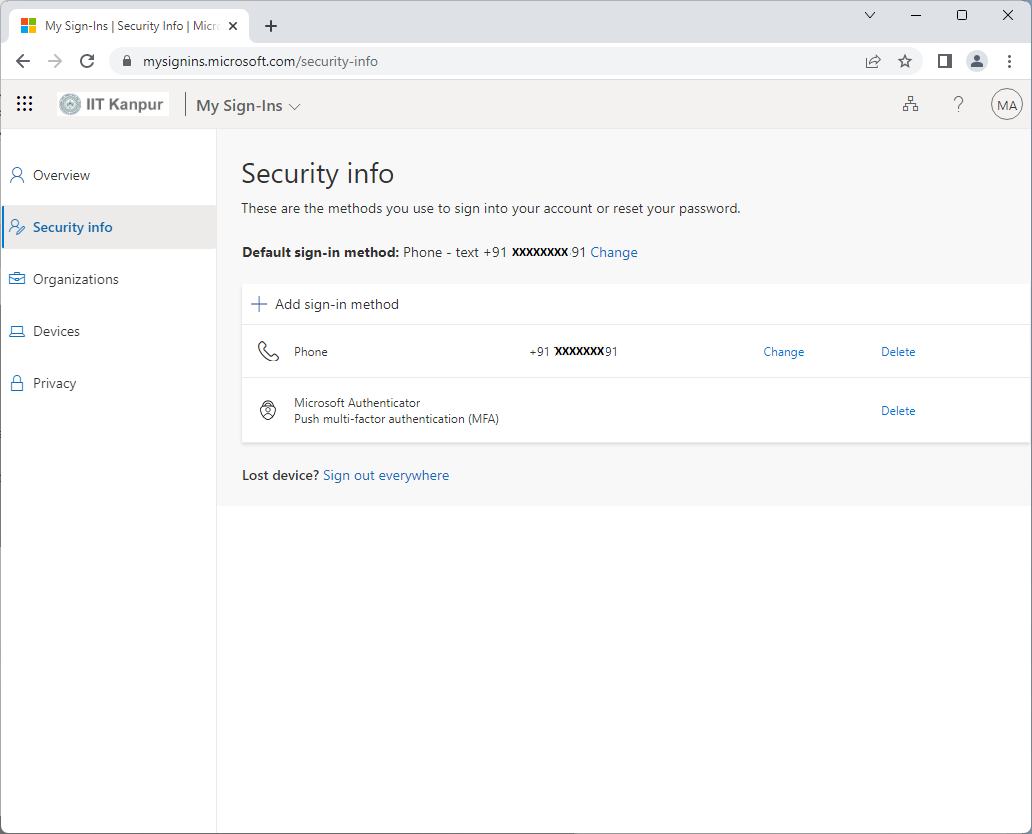
Task: Open Organizations in the sidebar
Action: [x=75, y=279]
